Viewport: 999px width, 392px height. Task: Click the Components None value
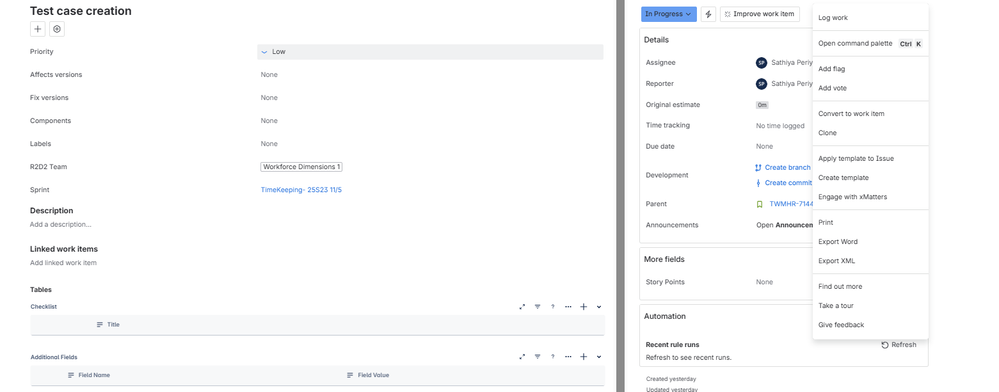pos(269,121)
